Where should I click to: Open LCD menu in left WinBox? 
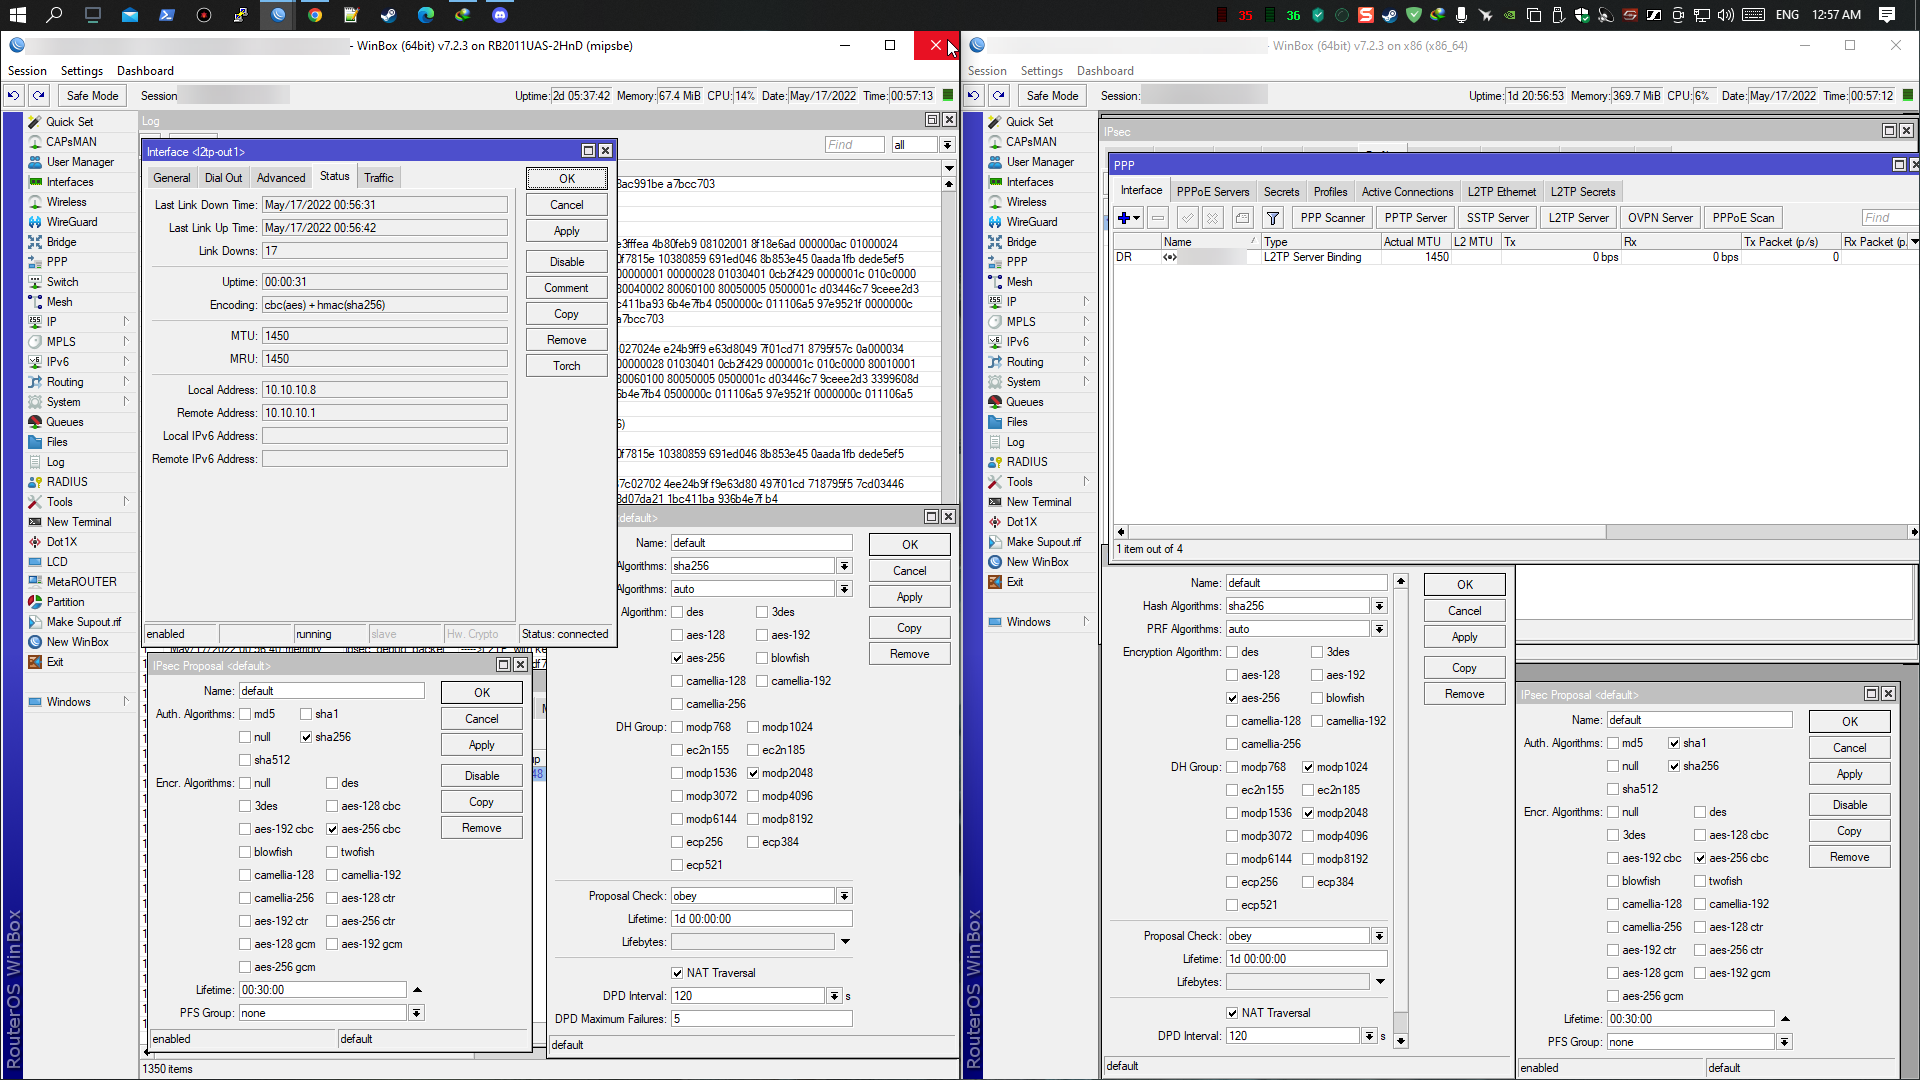pos(57,561)
